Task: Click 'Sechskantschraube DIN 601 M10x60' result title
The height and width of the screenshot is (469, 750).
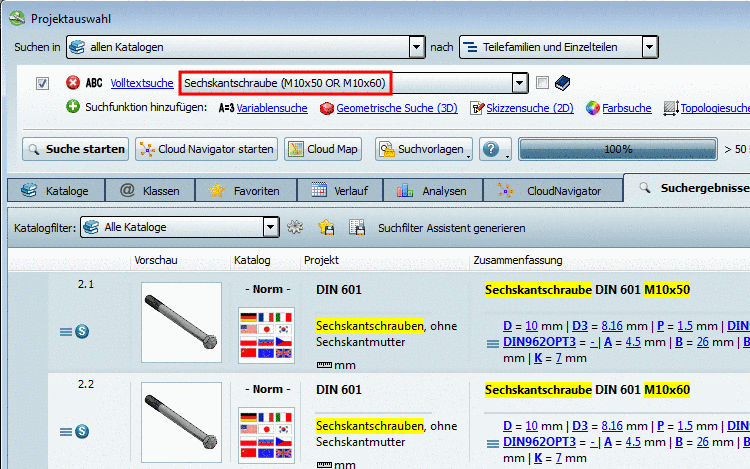Action: [587, 390]
